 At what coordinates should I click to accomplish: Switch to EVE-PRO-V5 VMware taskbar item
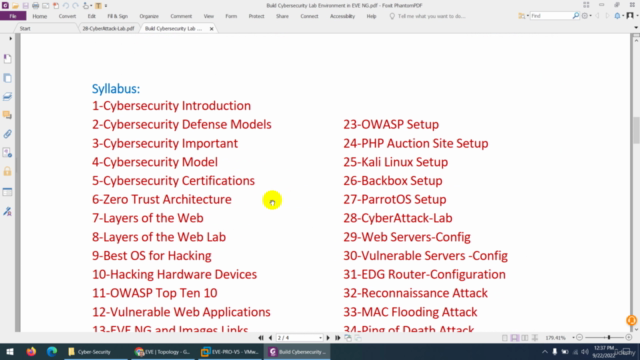[230, 351]
